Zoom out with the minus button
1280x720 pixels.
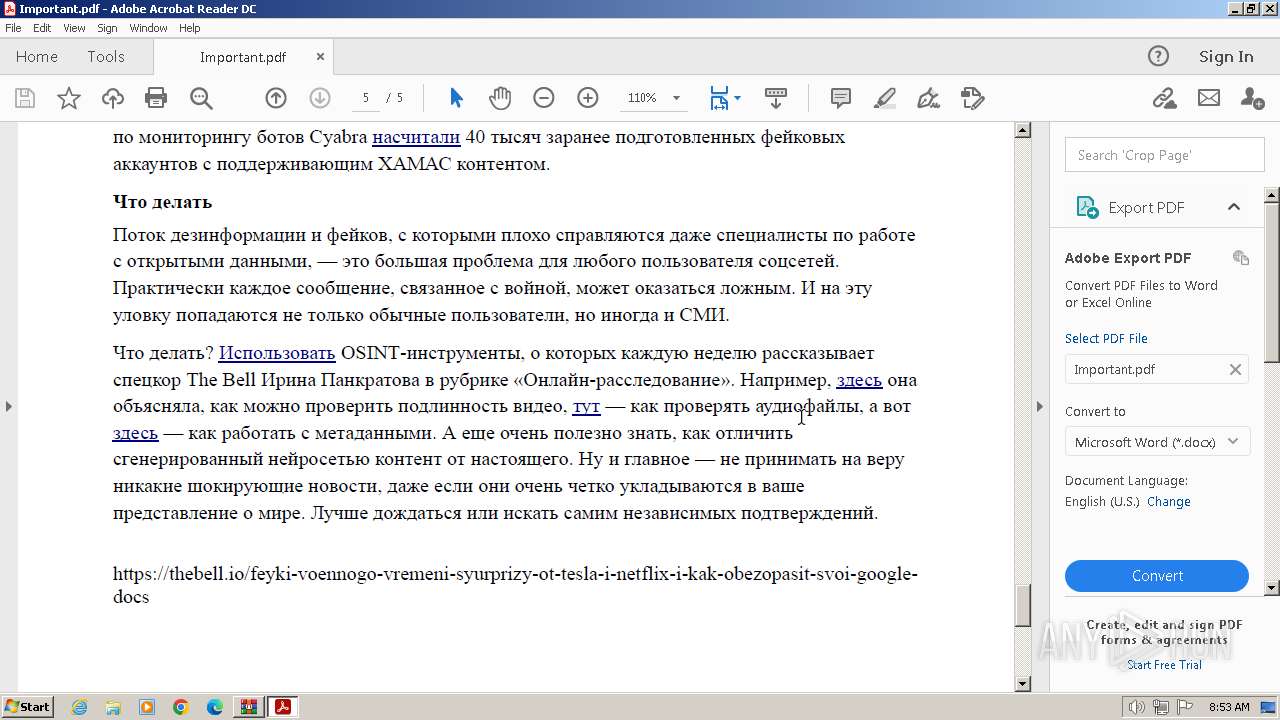point(544,98)
